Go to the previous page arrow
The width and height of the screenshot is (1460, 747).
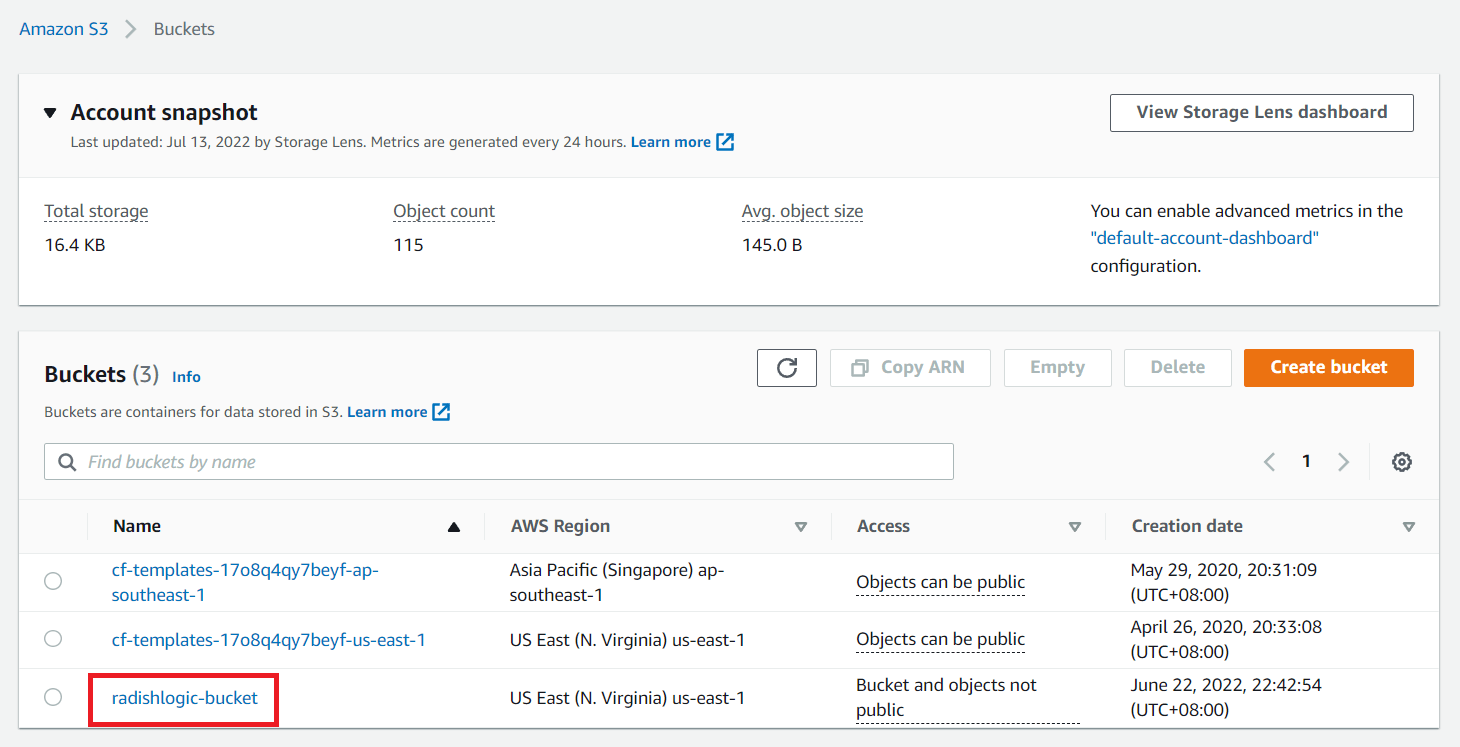tap(1270, 462)
